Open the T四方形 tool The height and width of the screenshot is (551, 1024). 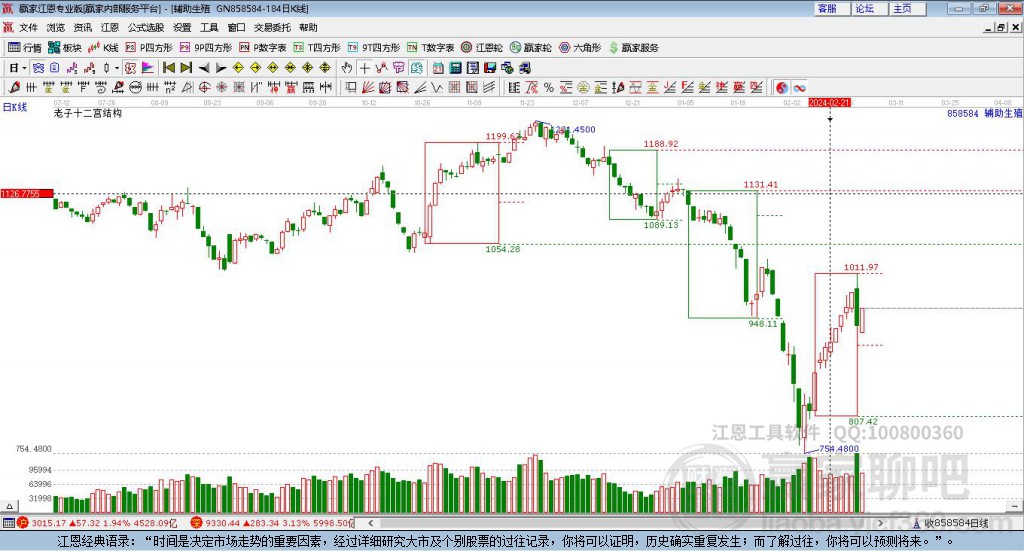317,48
